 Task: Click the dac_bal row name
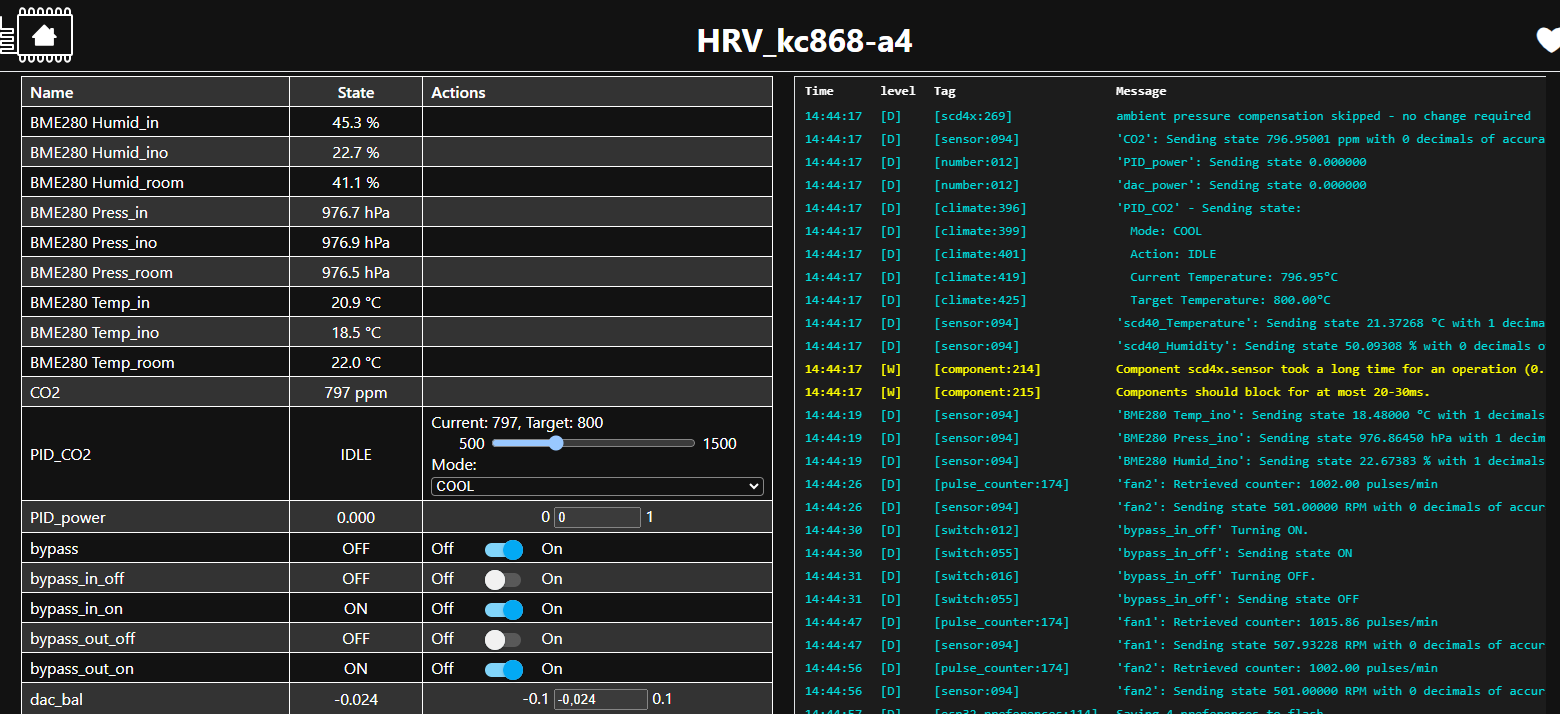56,699
